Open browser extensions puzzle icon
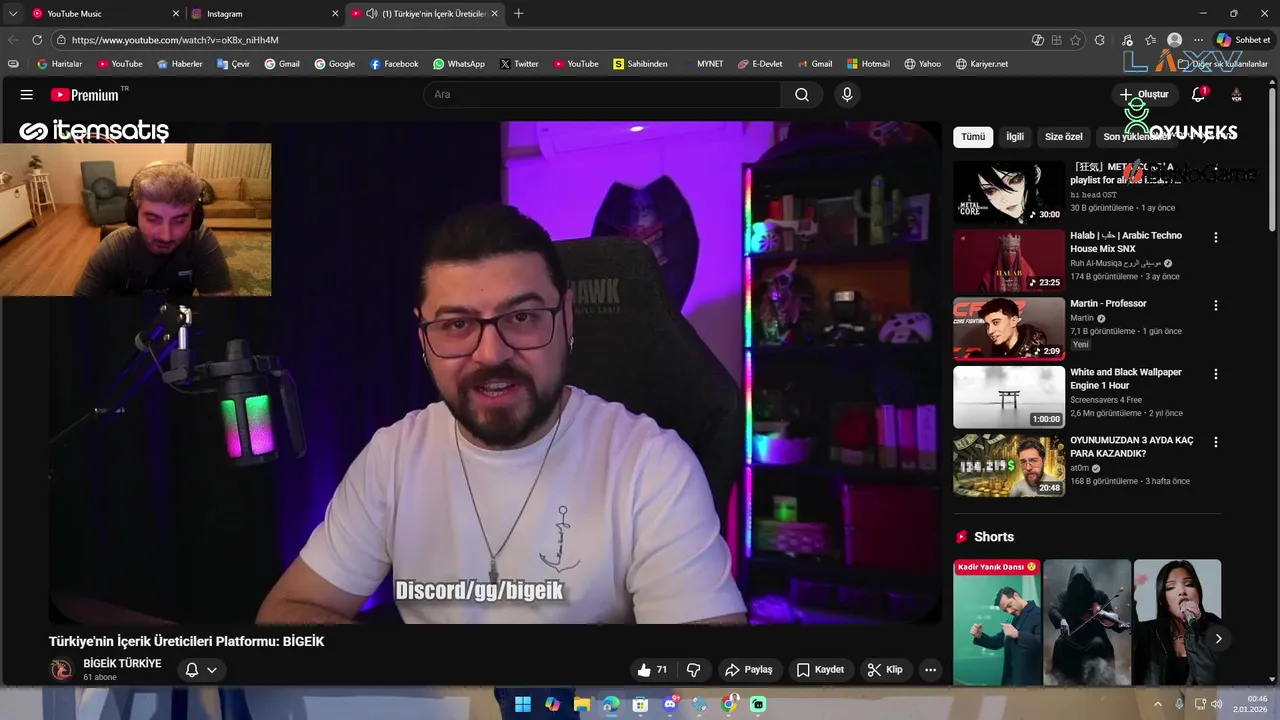The image size is (1280, 720). (x=1100, y=40)
